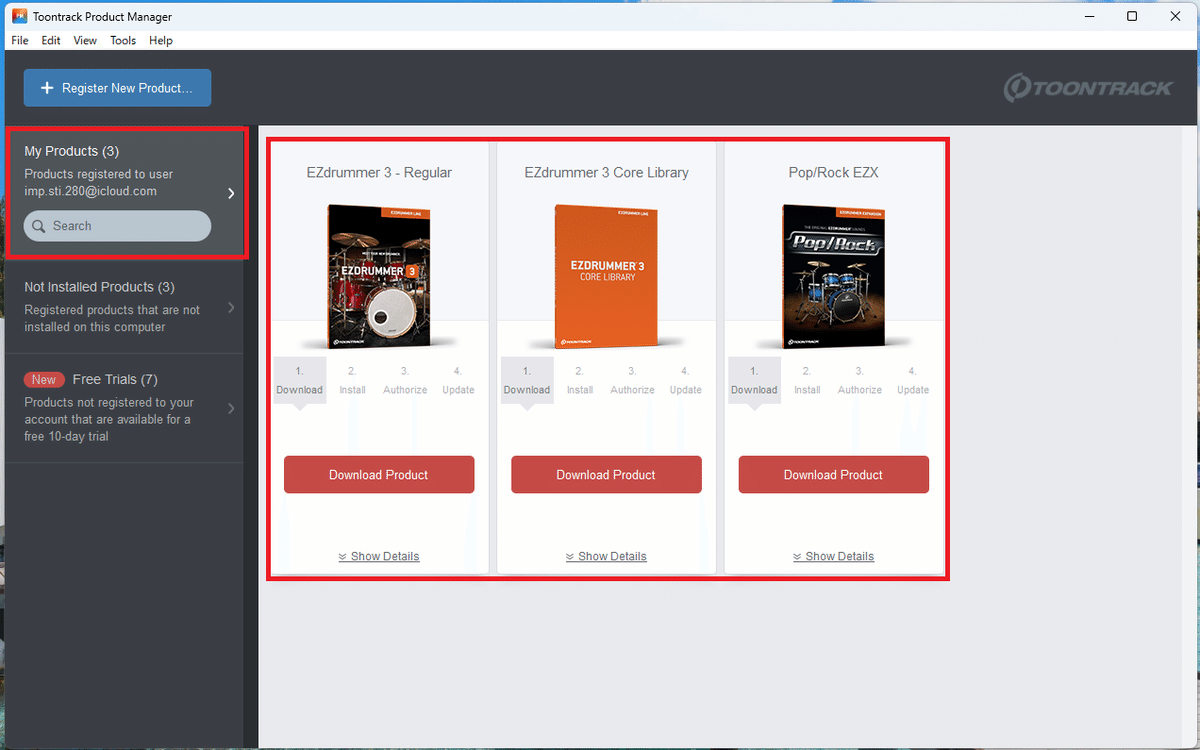Expand the Not Installed Products chevron
This screenshot has height=750, width=1200.
(x=231, y=307)
